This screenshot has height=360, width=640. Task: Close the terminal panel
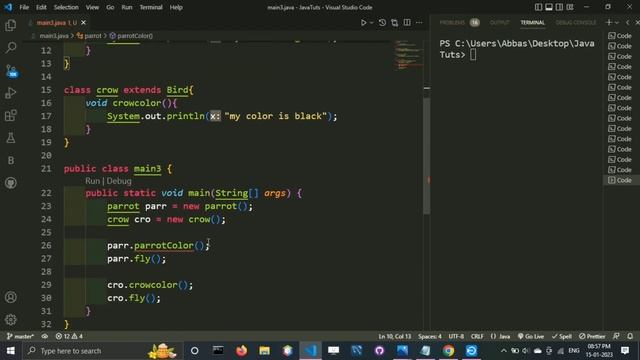[x=637, y=22]
